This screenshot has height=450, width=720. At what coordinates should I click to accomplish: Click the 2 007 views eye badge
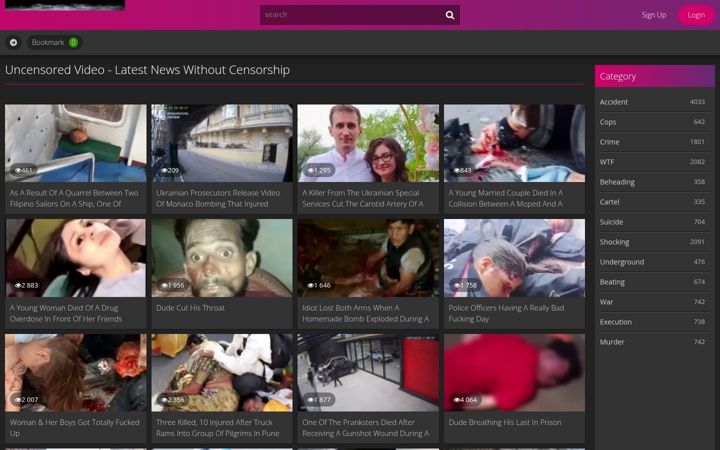coord(26,400)
